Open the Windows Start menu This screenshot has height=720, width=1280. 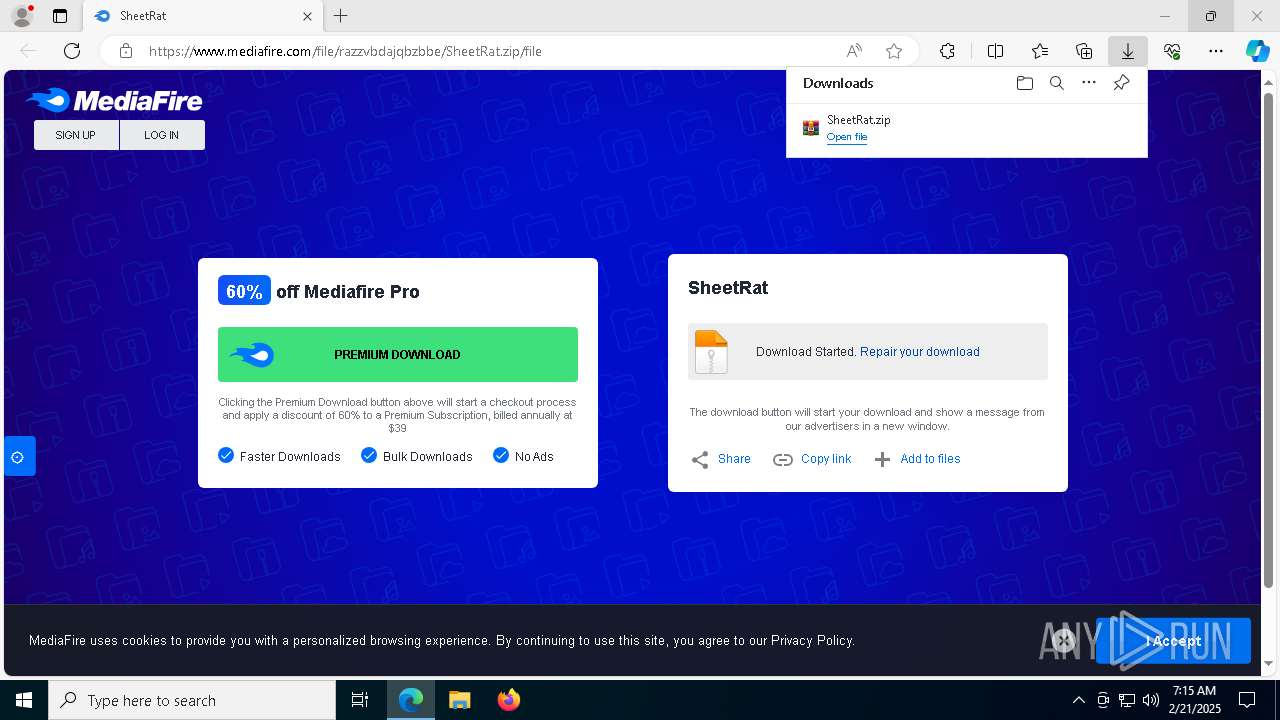(24, 700)
